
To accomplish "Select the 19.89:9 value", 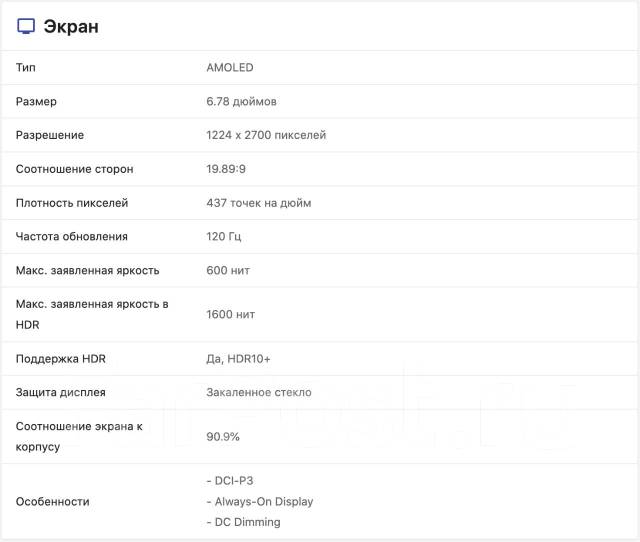I will (226, 169).
